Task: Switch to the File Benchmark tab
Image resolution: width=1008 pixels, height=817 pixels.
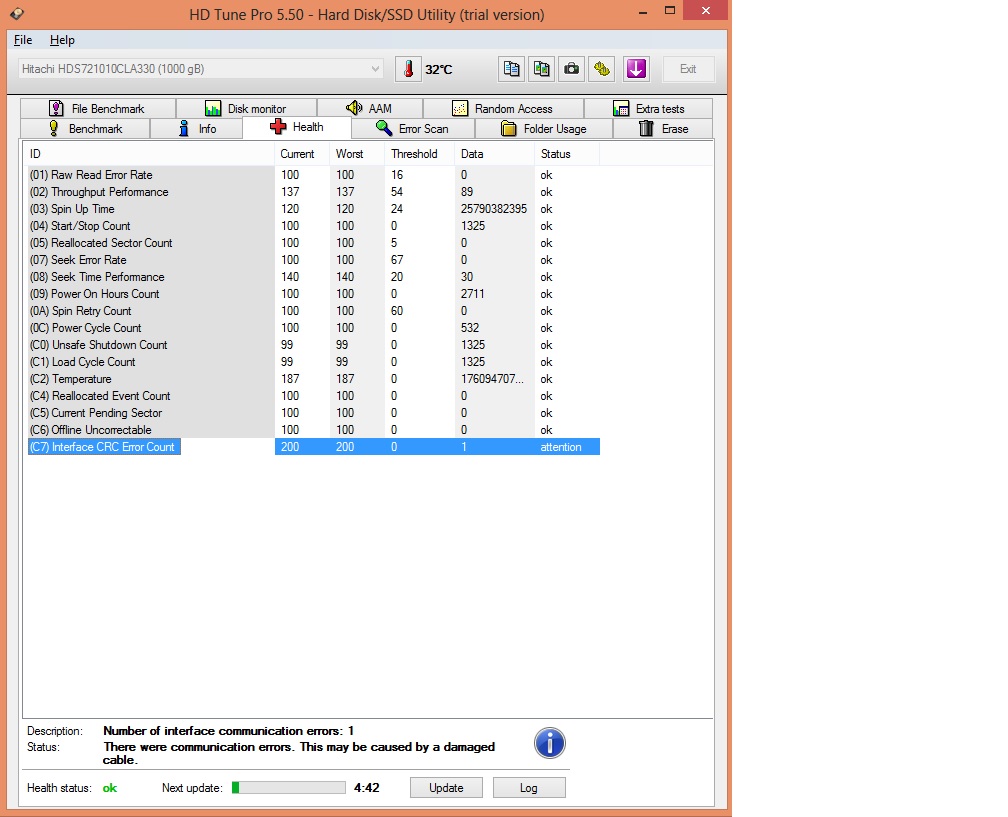Action: pos(98,109)
